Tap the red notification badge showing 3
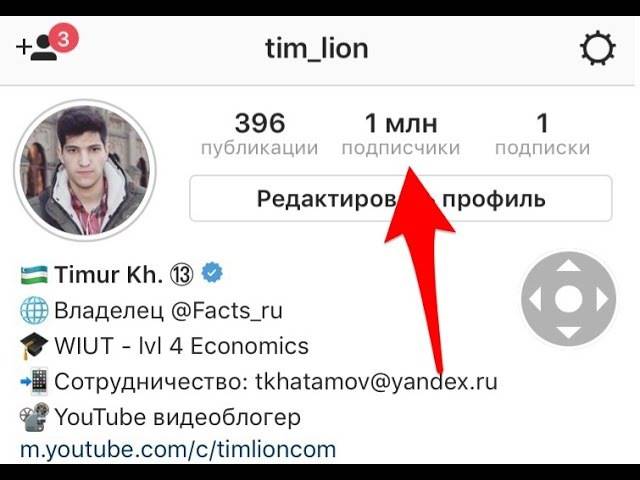This screenshot has width=640, height=480. pyautogui.click(x=63, y=39)
